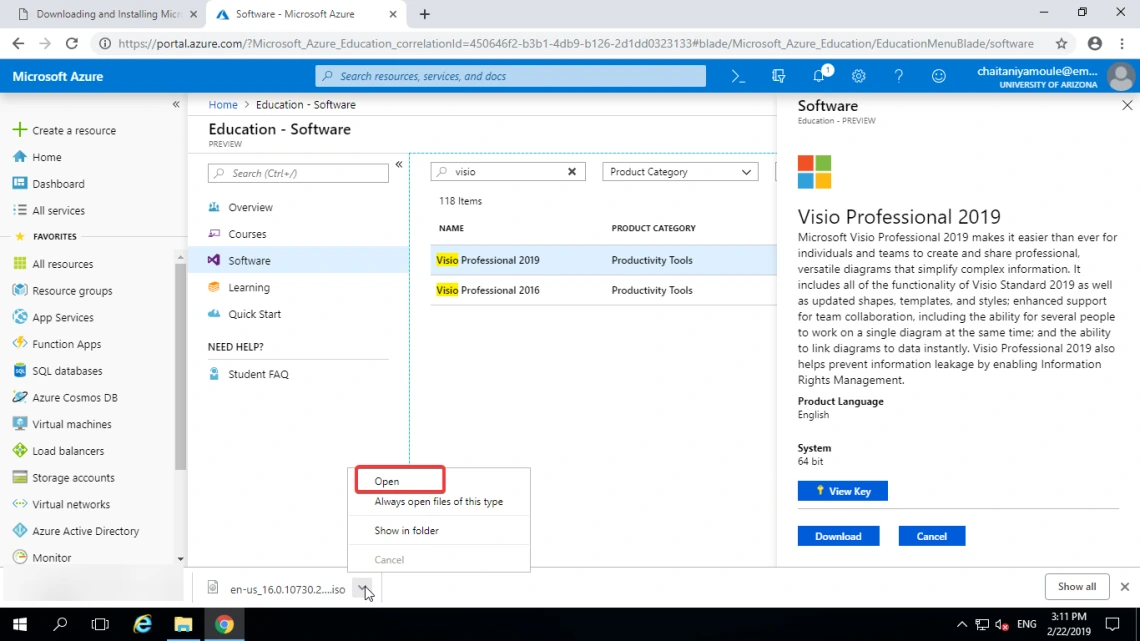Bookmark this page star icon
Image resolution: width=1140 pixels, height=641 pixels.
click(x=1061, y=44)
